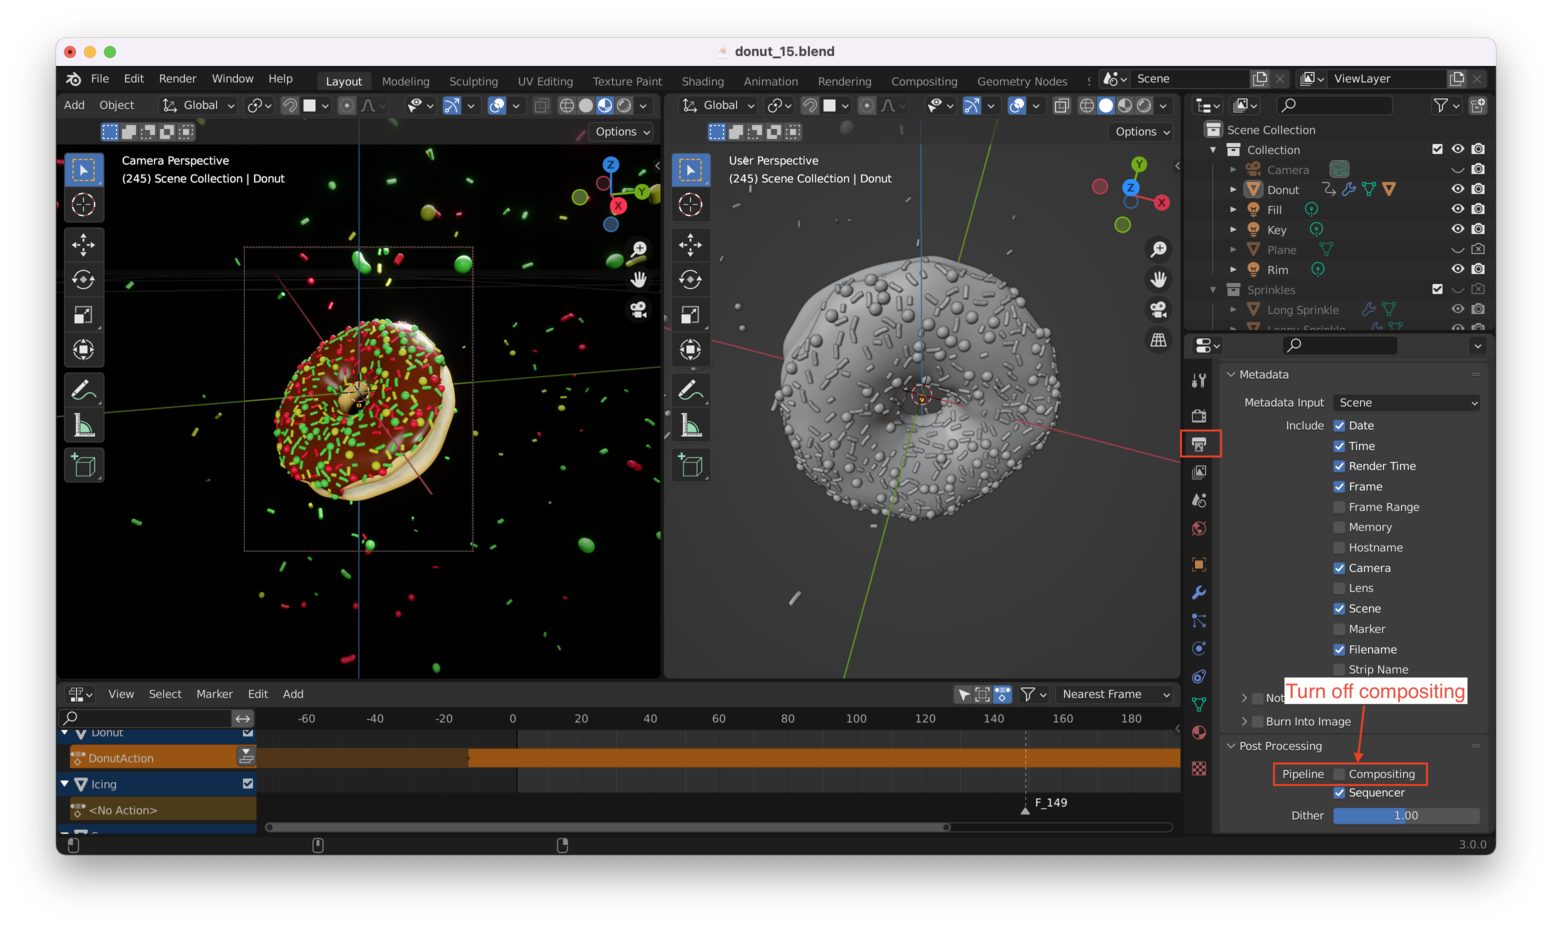
Task: Toggle camera view using viewport camera icon
Action: point(639,310)
